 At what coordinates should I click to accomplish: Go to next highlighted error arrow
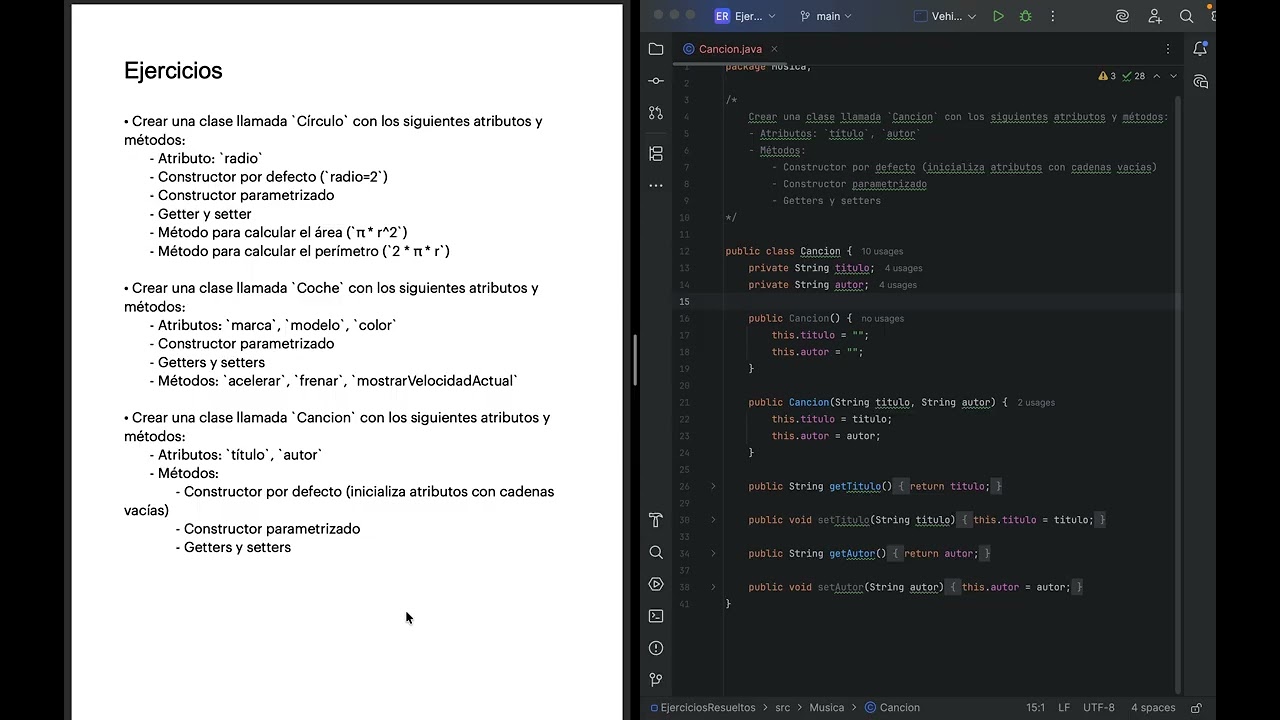[x=1173, y=76]
